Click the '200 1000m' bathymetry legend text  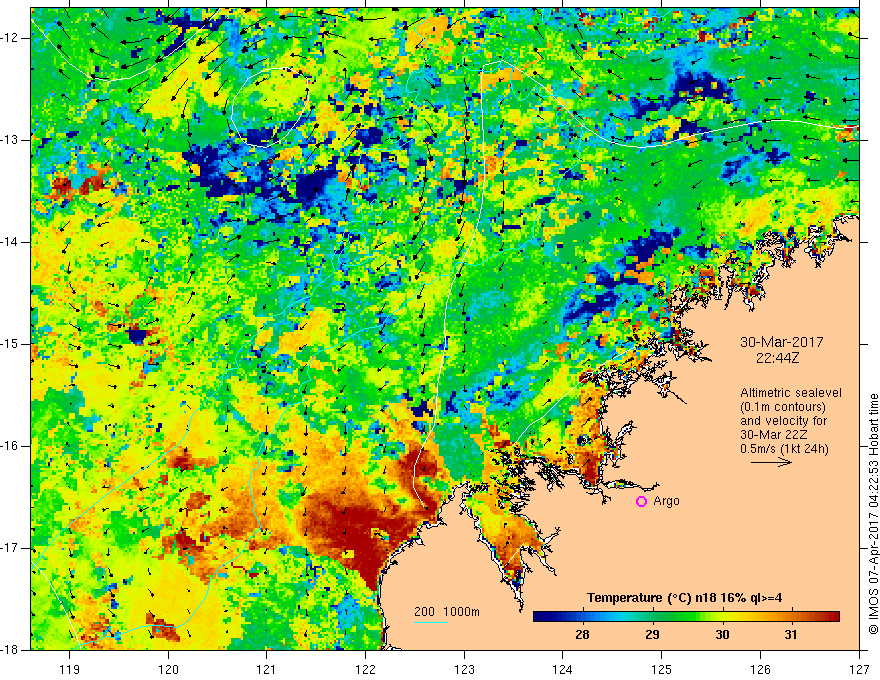tap(447, 612)
